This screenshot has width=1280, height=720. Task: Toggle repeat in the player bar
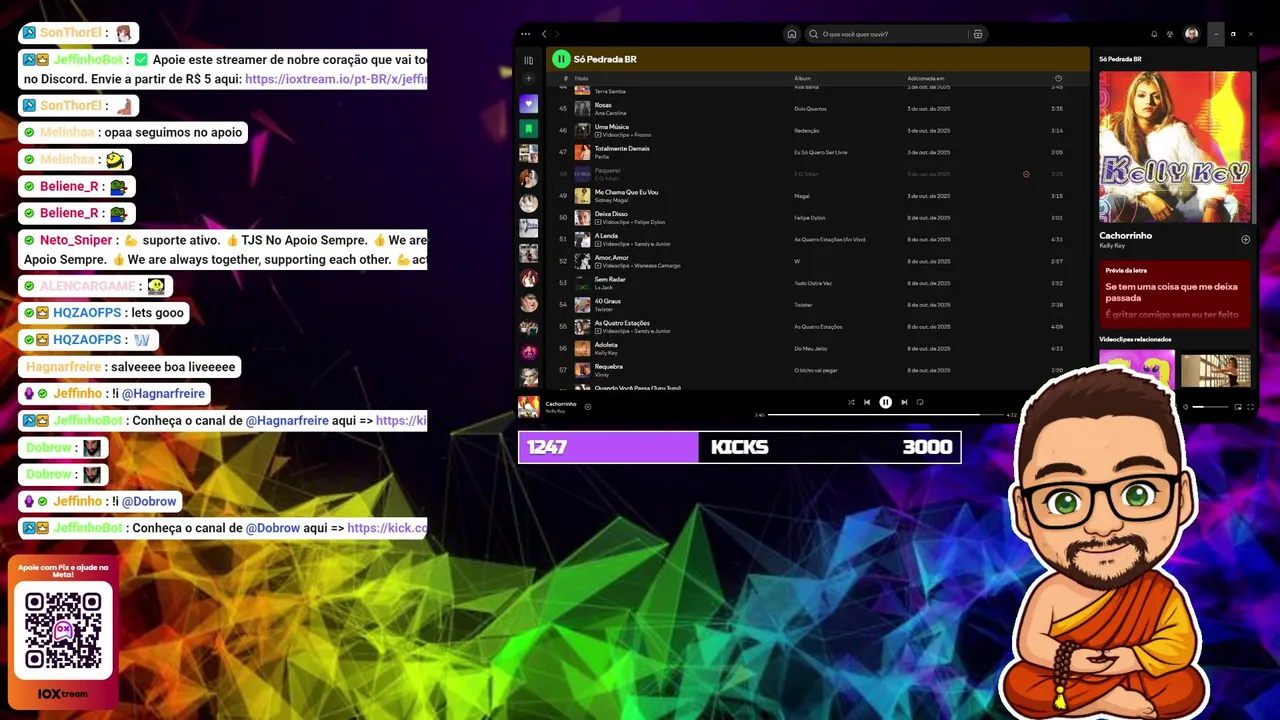tap(920, 402)
